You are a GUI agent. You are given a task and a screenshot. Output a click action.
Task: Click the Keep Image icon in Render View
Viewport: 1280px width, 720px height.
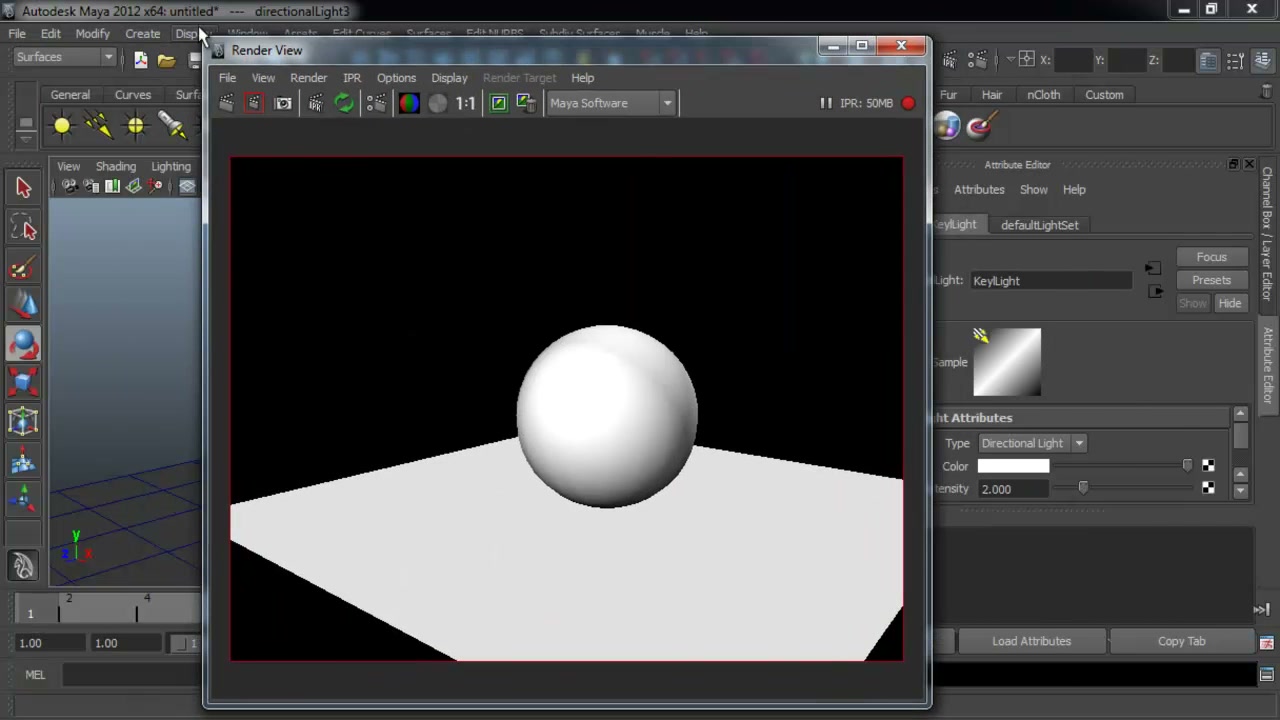[x=498, y=103]
